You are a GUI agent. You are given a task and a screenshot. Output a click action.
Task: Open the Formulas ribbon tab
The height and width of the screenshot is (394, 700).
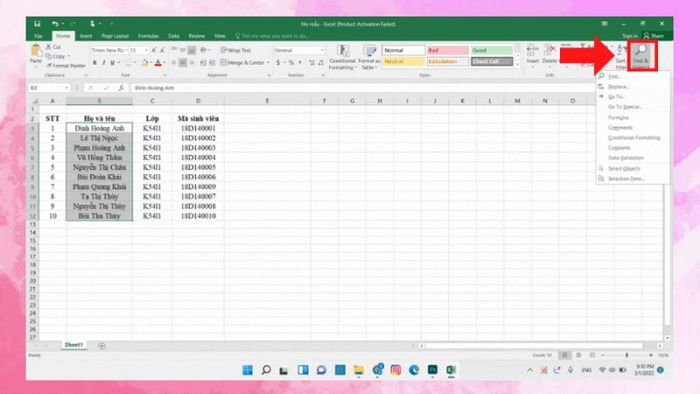tap(148, 36)
